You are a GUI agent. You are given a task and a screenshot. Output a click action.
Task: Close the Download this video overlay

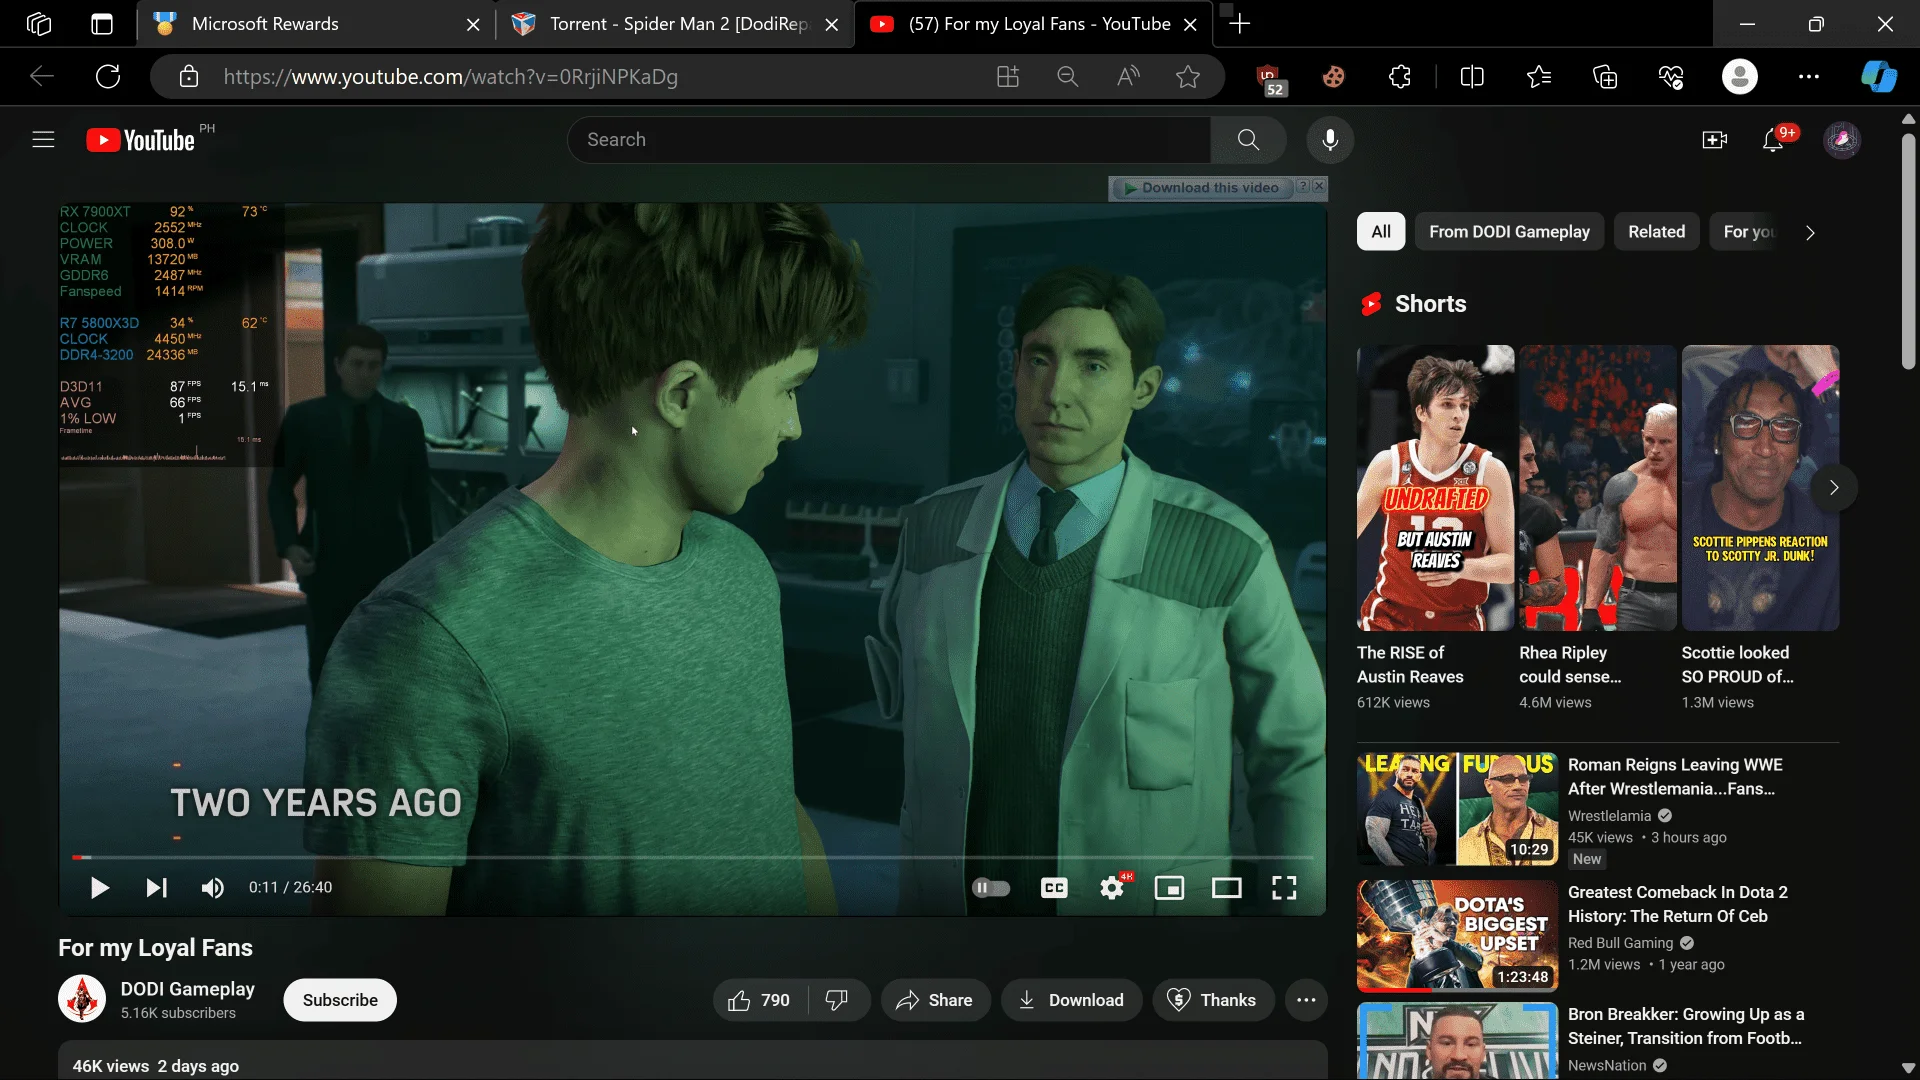click(1319, 186)
